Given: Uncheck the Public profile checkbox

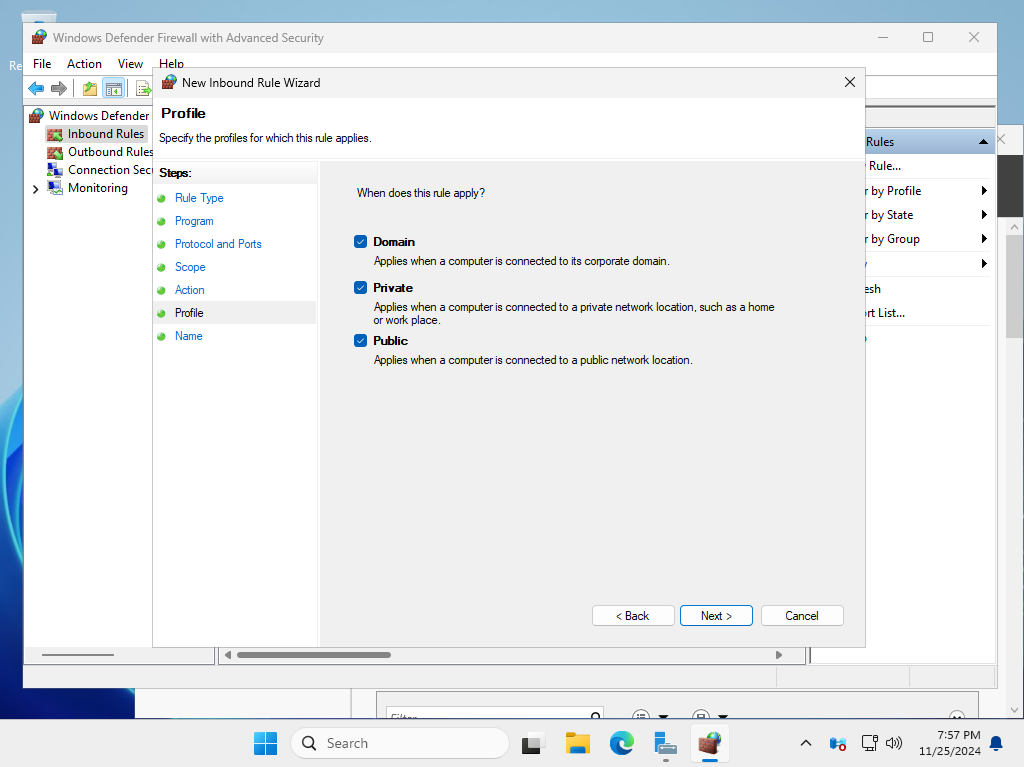Looking at the screenshot, I should 360,340.
